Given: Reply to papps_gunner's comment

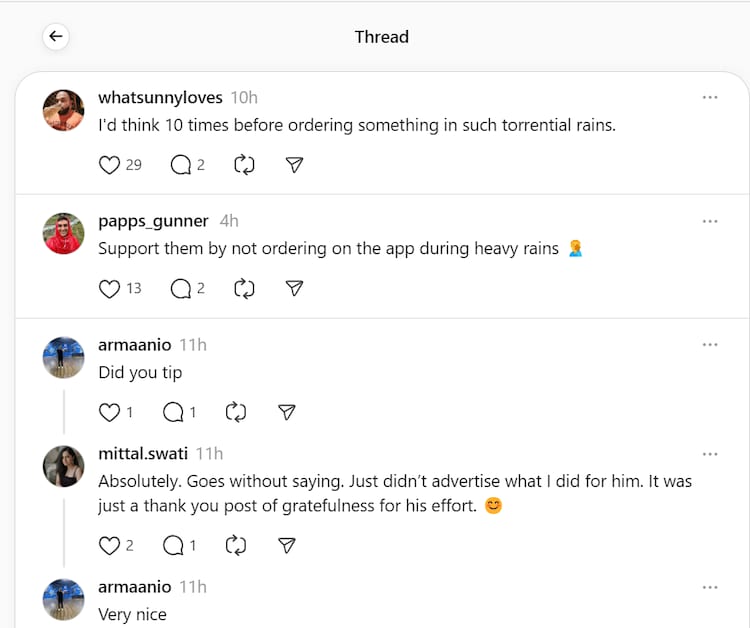Looking at the screenshot, I should pyautogui.click(x=181, y=288).
